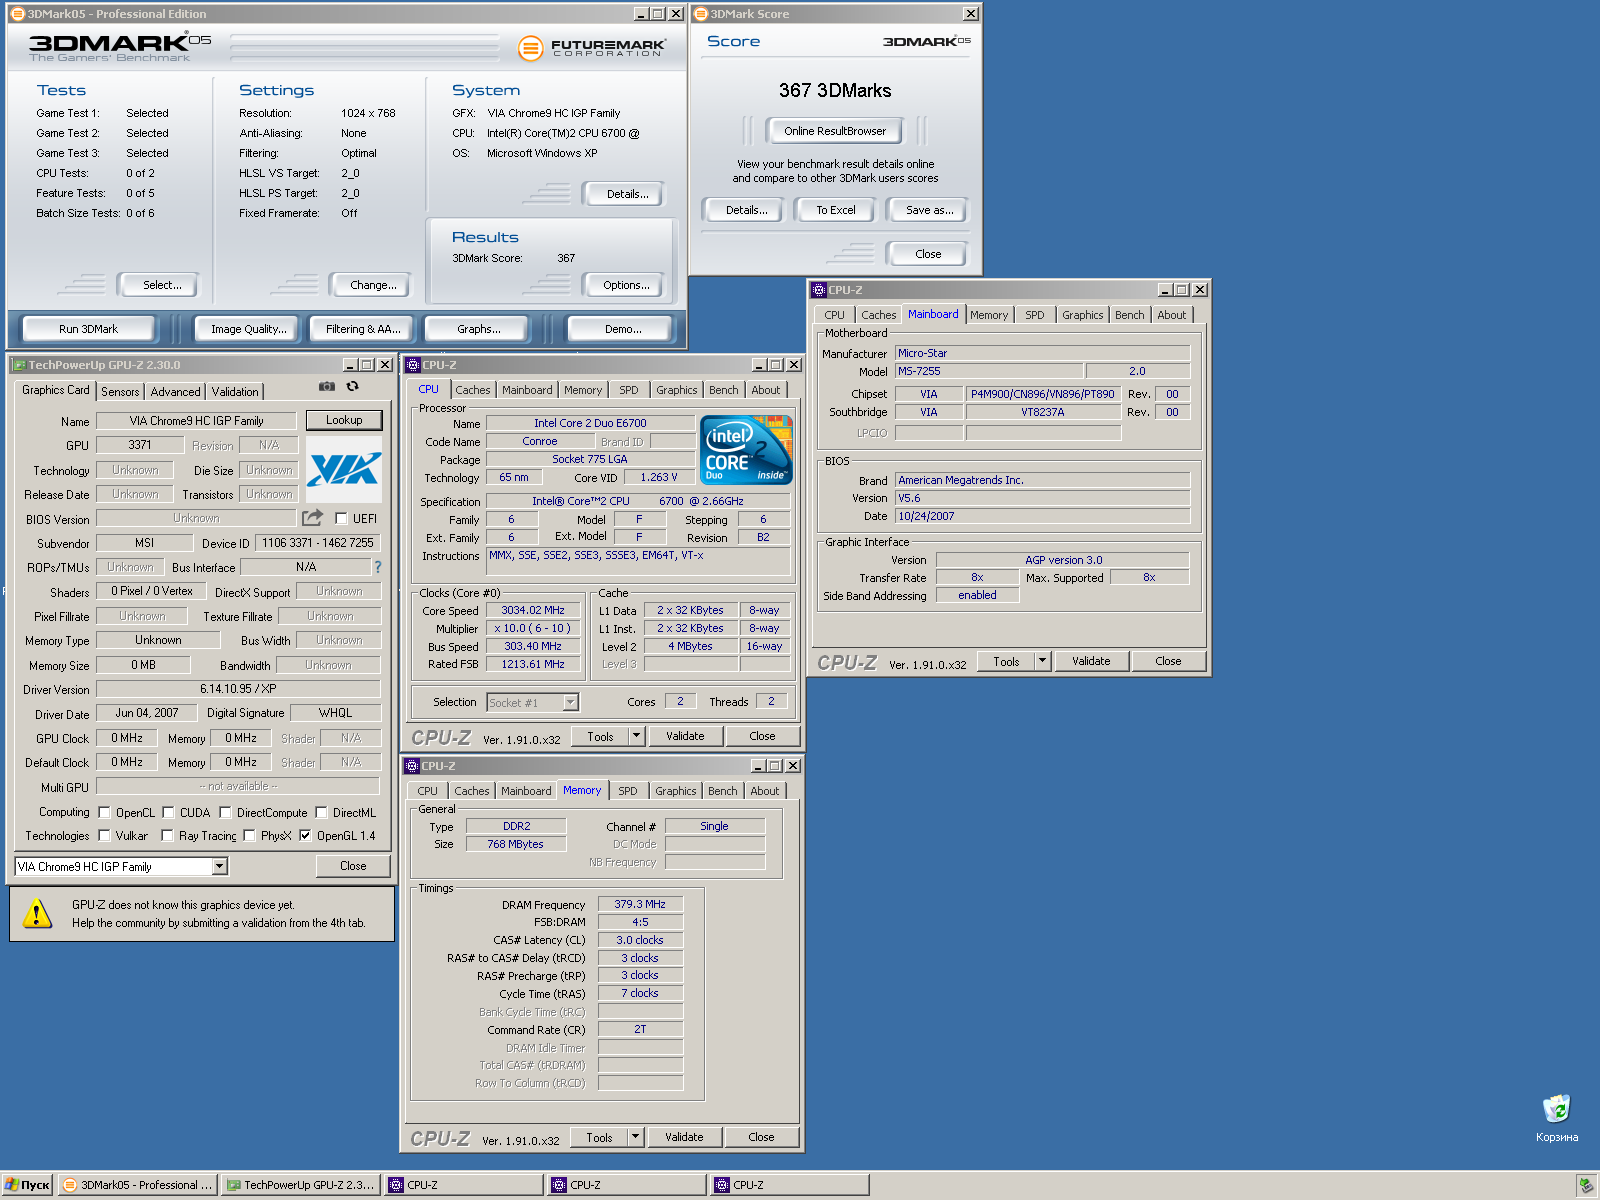Click the Bus Interface question mark
The height and width of the screenshot is (1200, 1600).
(378, 567)
